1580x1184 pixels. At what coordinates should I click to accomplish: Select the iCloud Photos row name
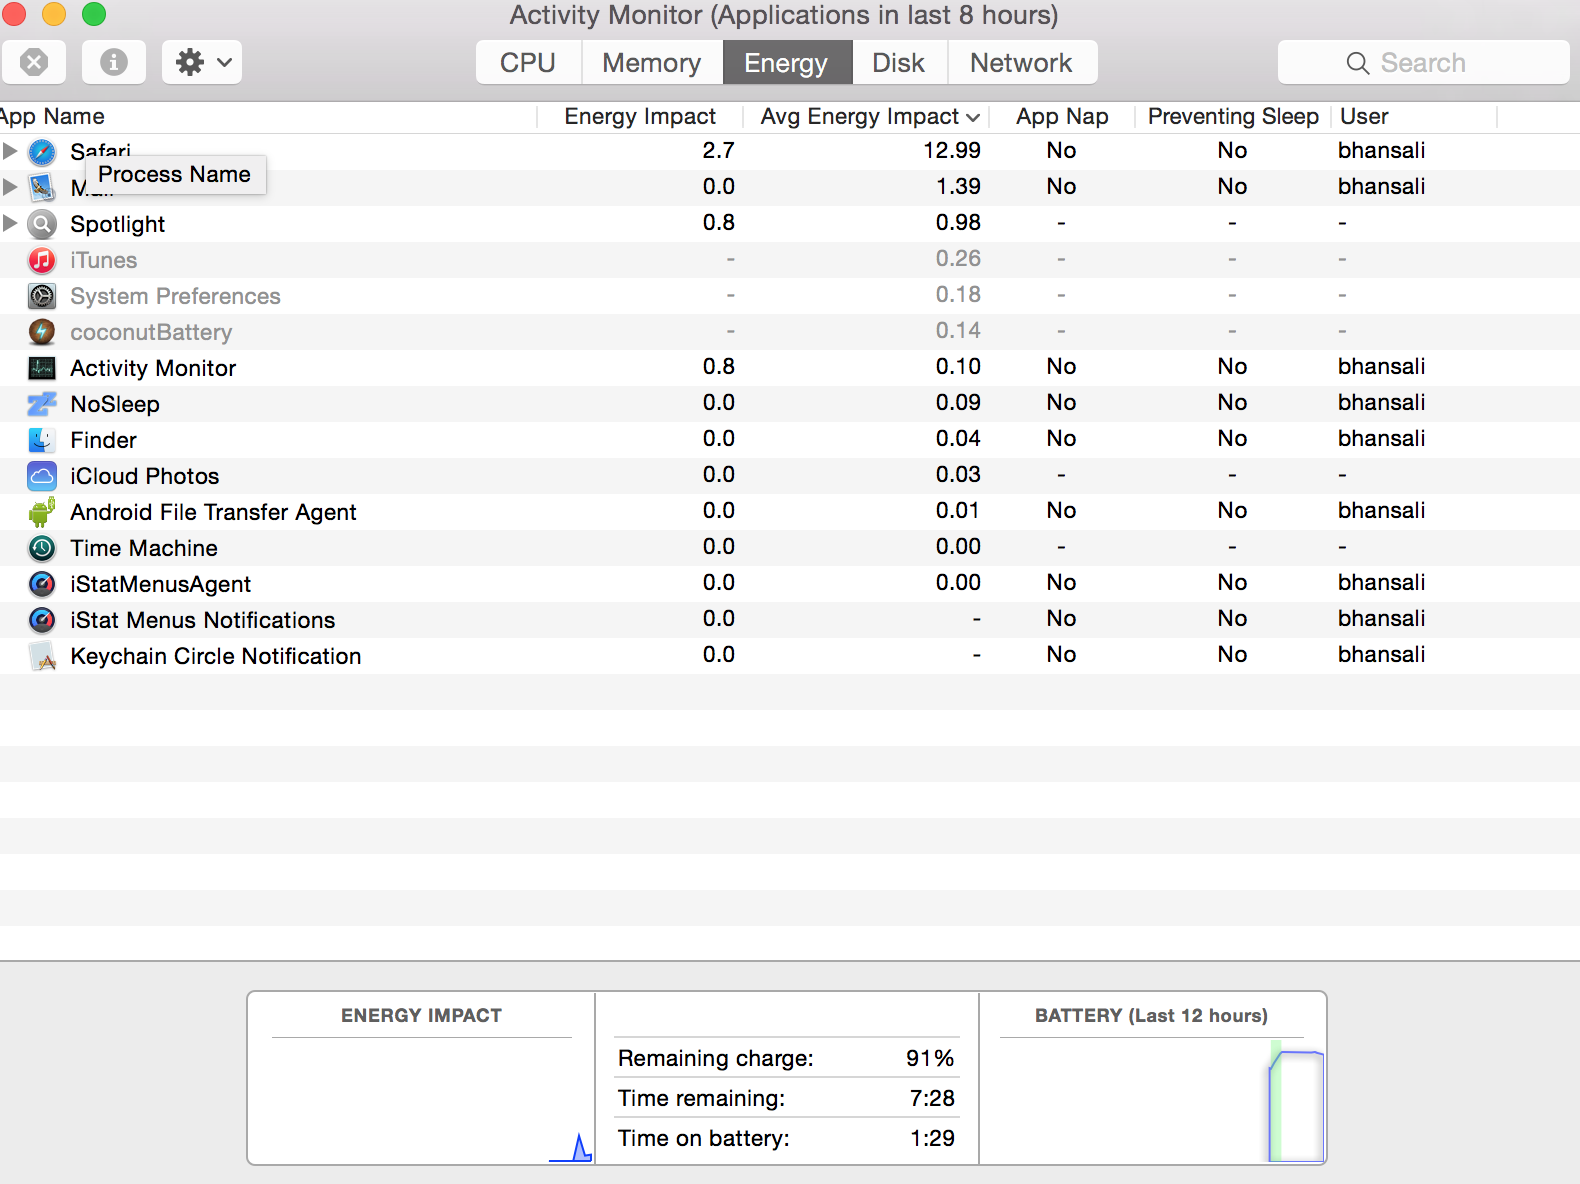click(x=145, y=476)
